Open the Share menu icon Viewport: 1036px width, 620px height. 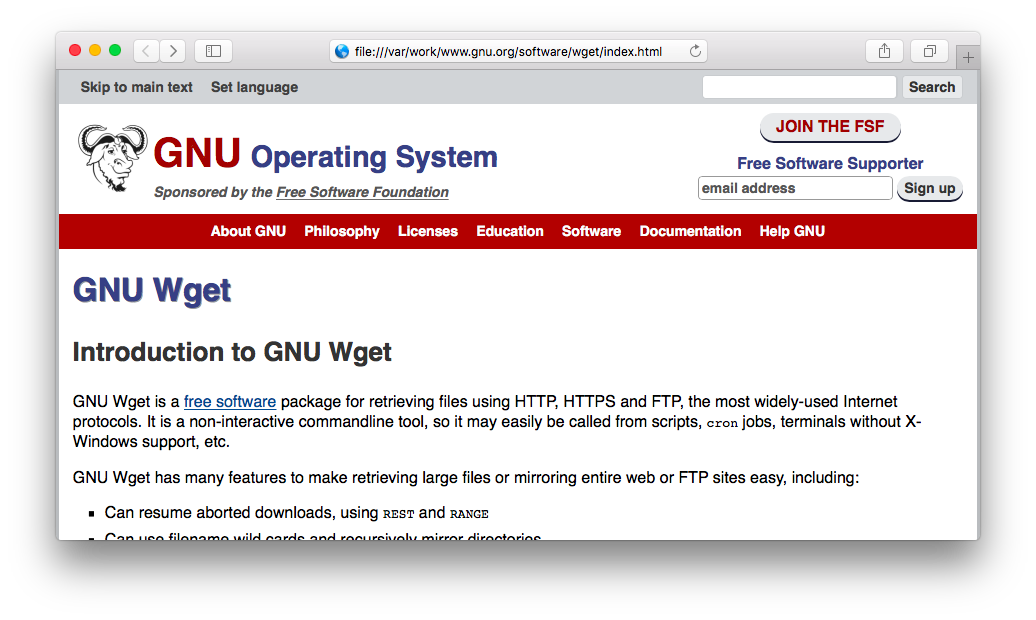884,50
